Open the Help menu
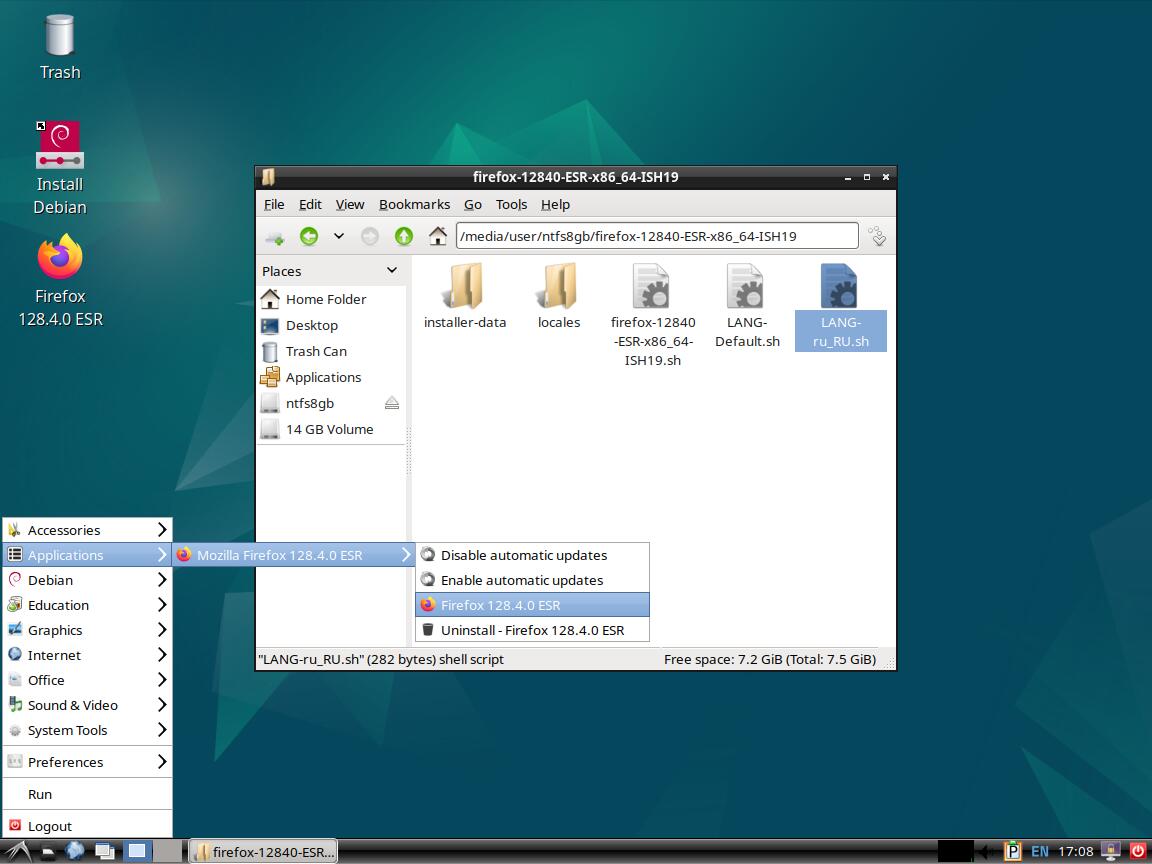 click(555, 205)
